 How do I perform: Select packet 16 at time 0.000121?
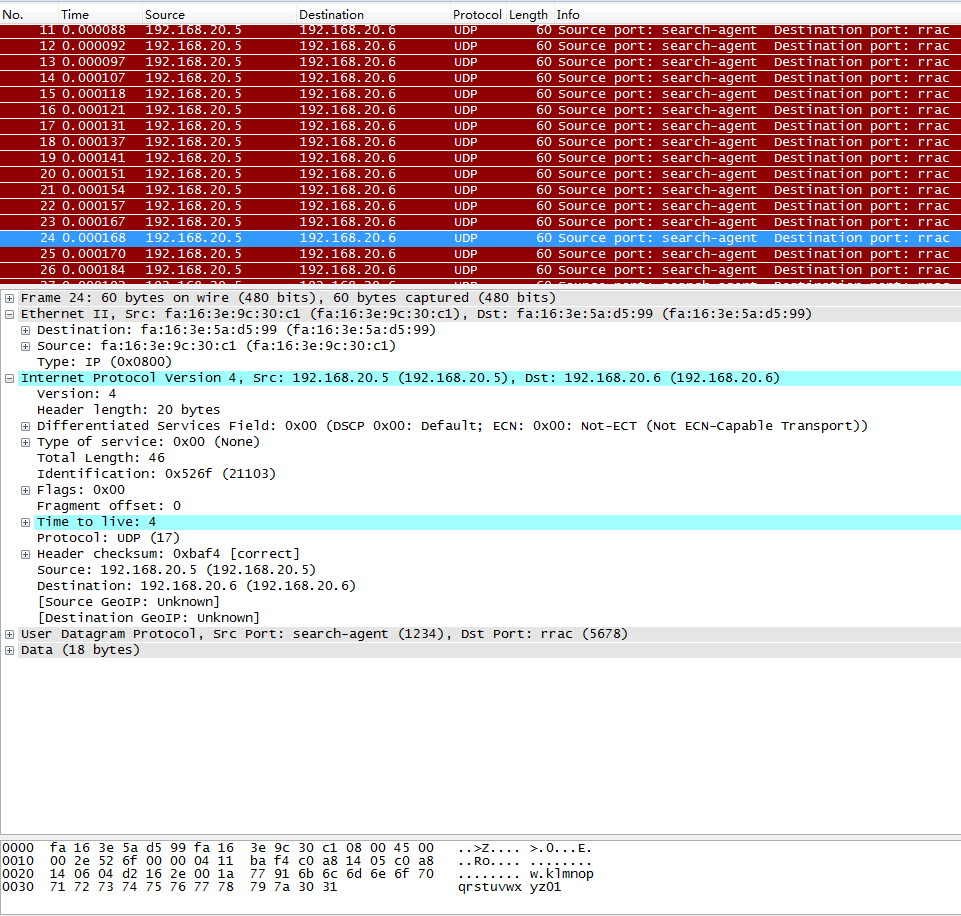pyautogui.click(x=480, y=110)
